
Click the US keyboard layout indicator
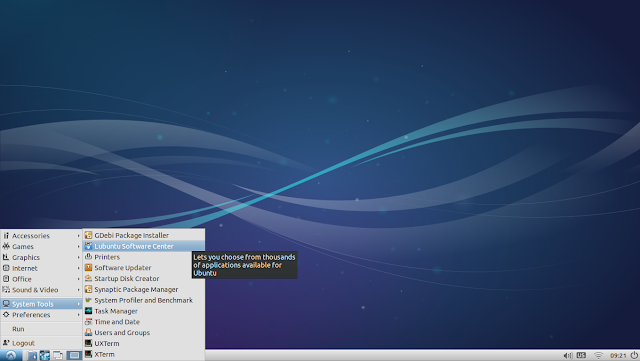click(581, 355)
